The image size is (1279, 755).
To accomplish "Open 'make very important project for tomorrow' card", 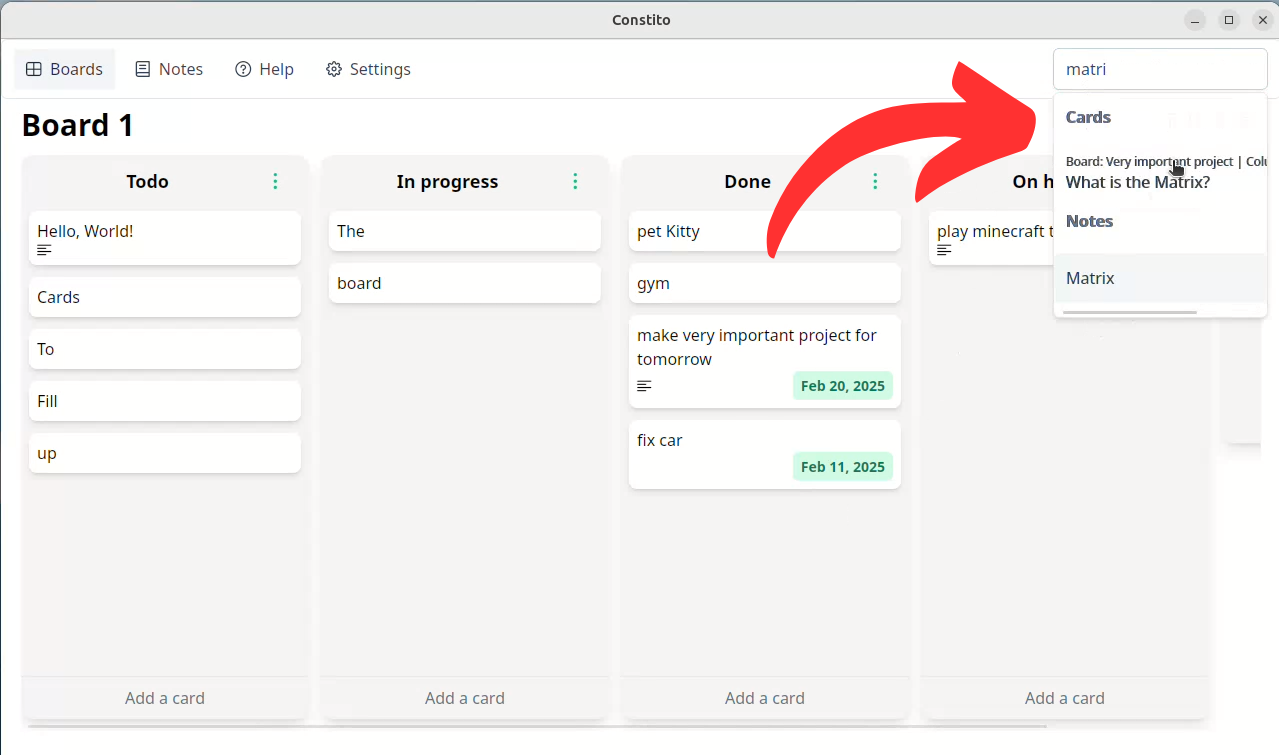I will [x=765, y=361].
